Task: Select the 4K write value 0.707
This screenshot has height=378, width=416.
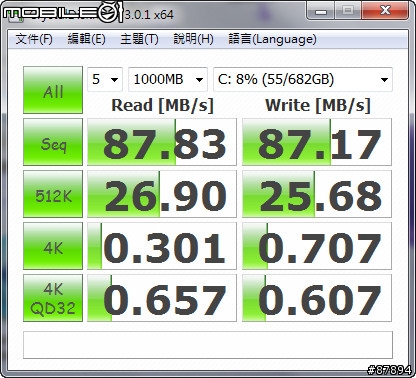Action: pyautogui.click(x=317, y=246)
